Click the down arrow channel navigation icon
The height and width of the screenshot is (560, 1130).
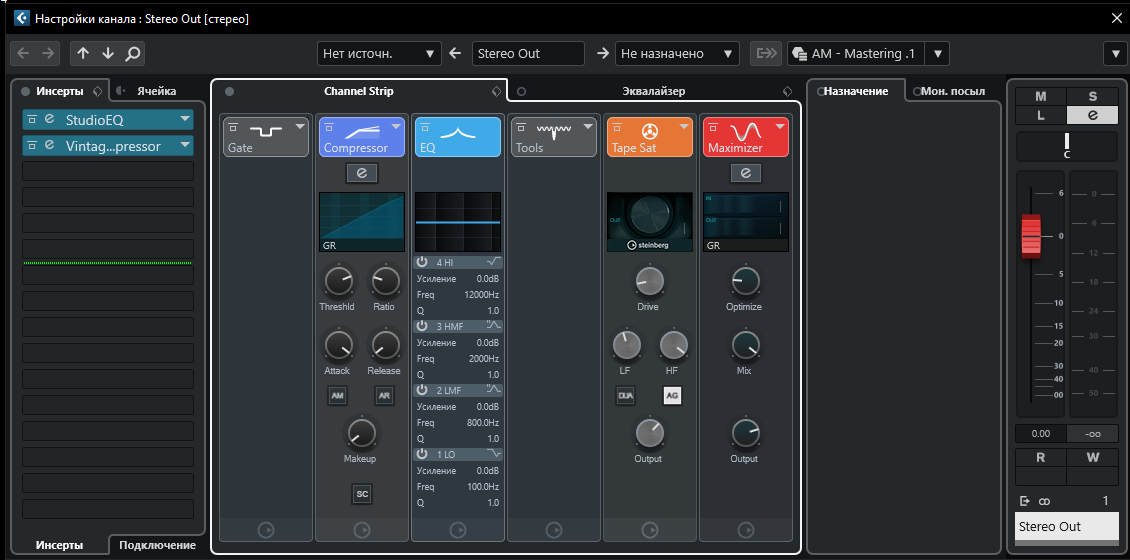click(x=107, y=53)
